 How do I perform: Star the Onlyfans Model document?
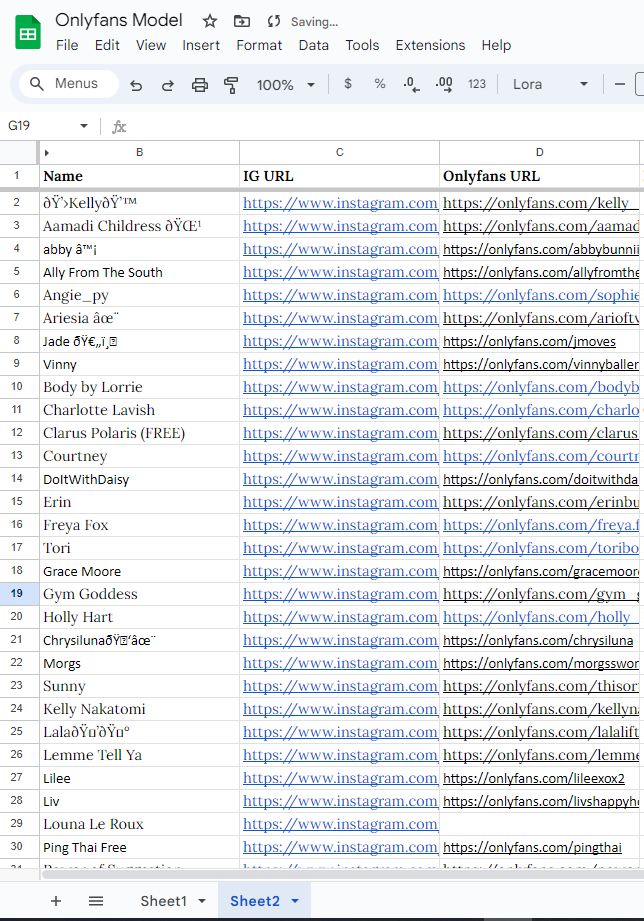click(210, 22)
